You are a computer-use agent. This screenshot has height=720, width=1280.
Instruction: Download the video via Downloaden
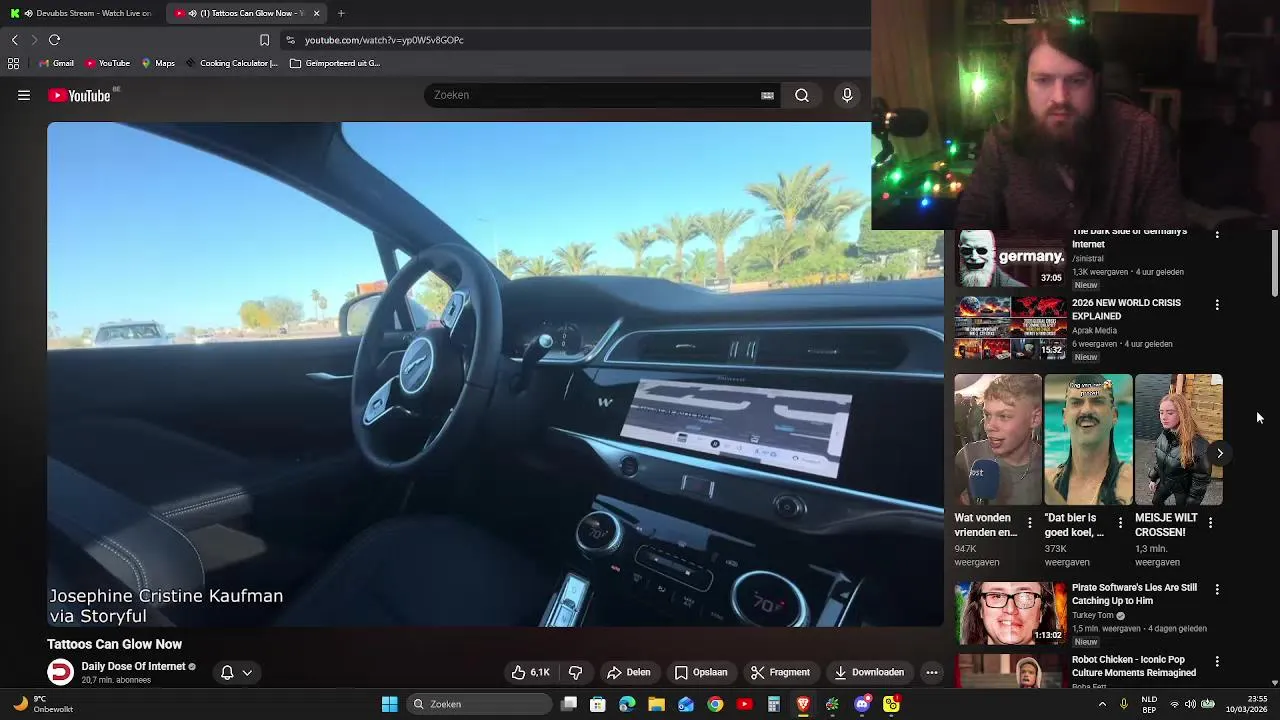[869, 672]
